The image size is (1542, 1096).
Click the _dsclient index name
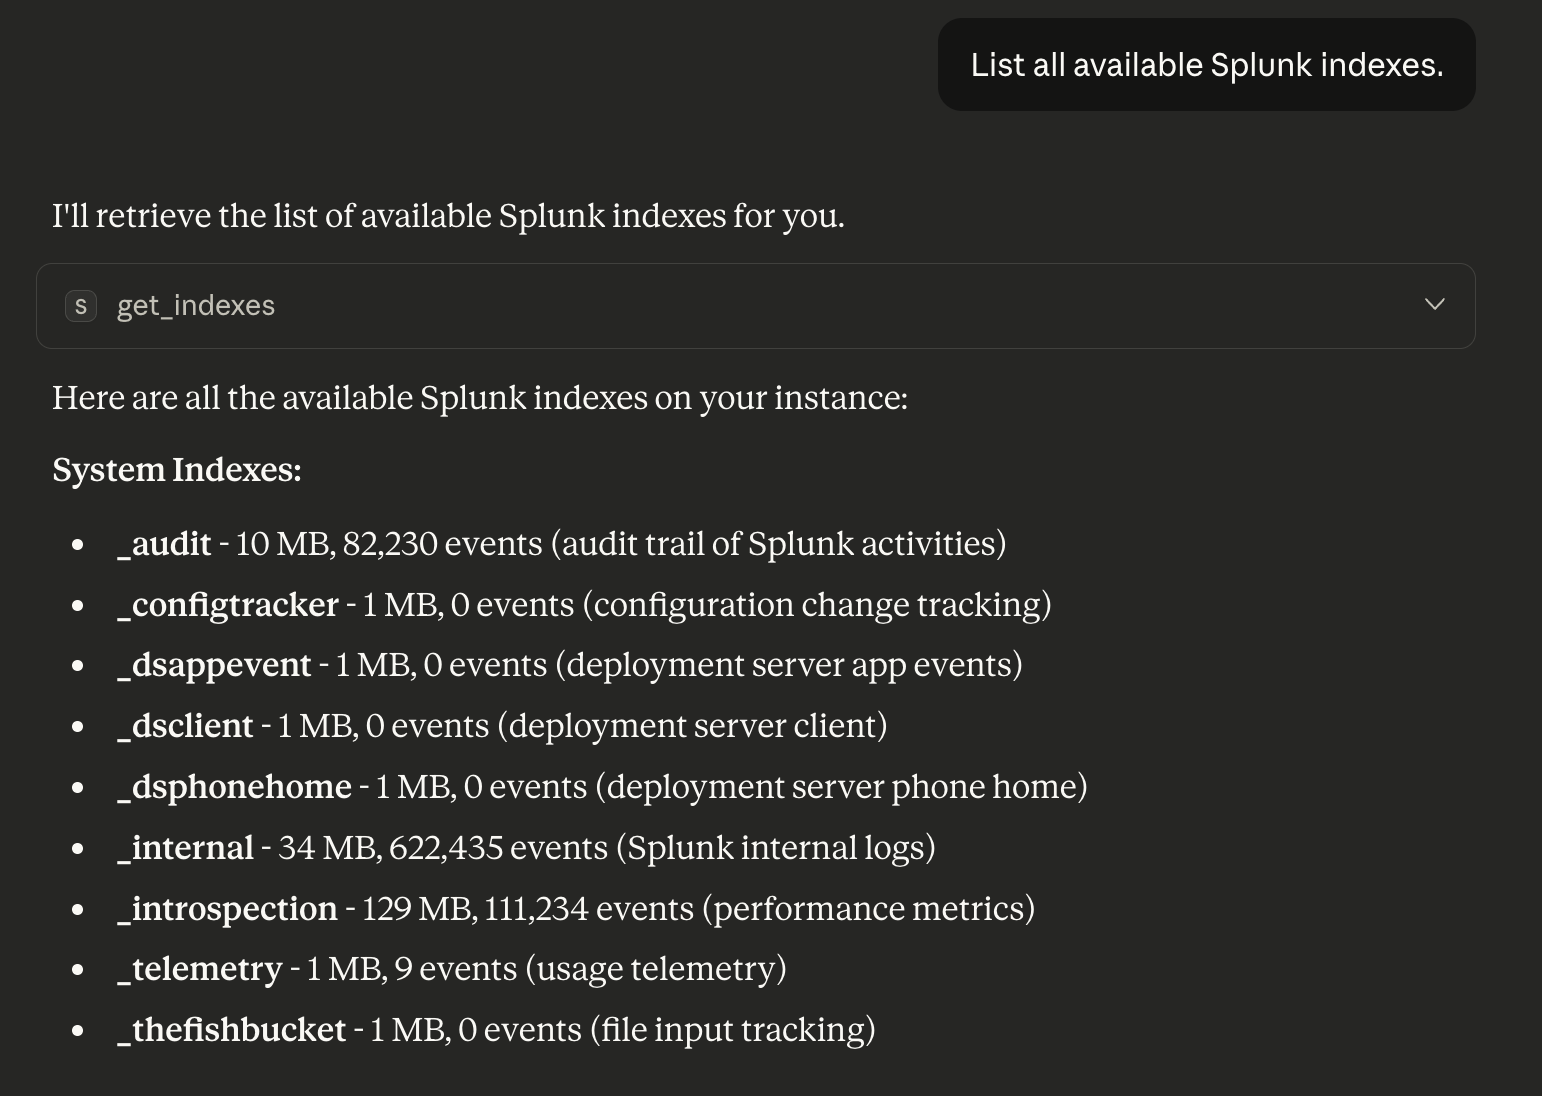[185, 726]
